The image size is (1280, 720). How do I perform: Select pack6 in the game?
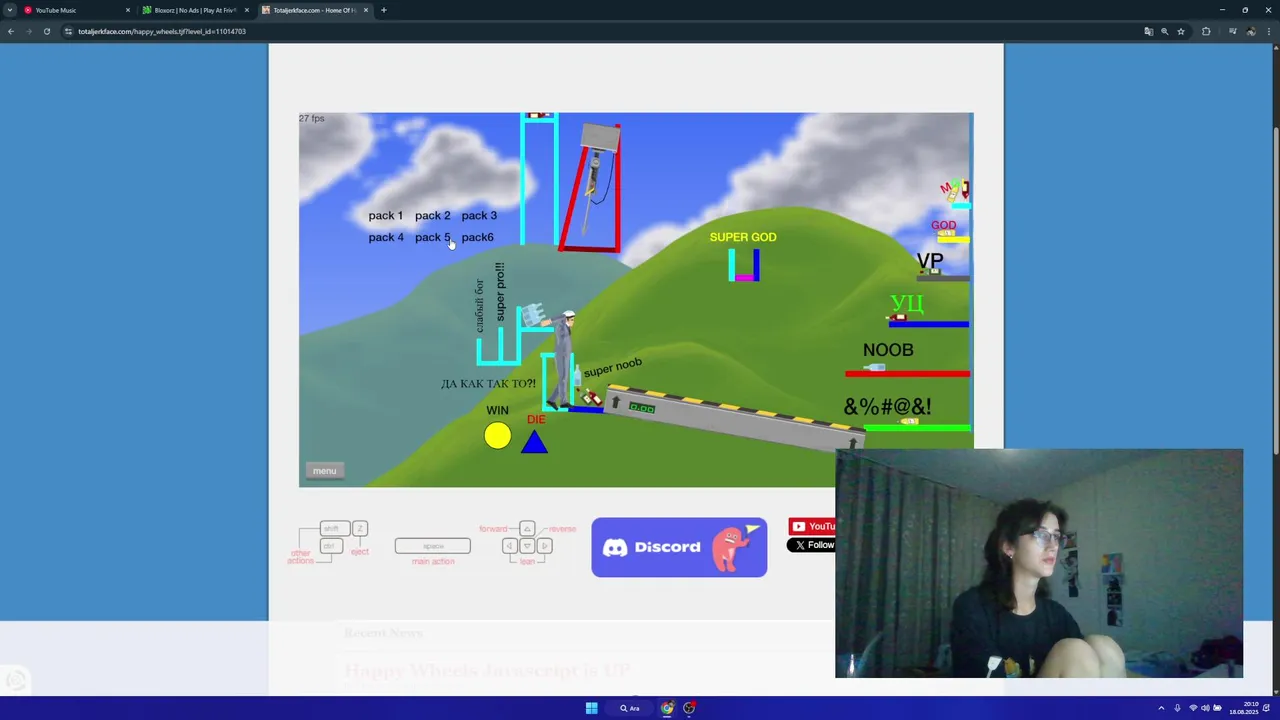[477, 237]
